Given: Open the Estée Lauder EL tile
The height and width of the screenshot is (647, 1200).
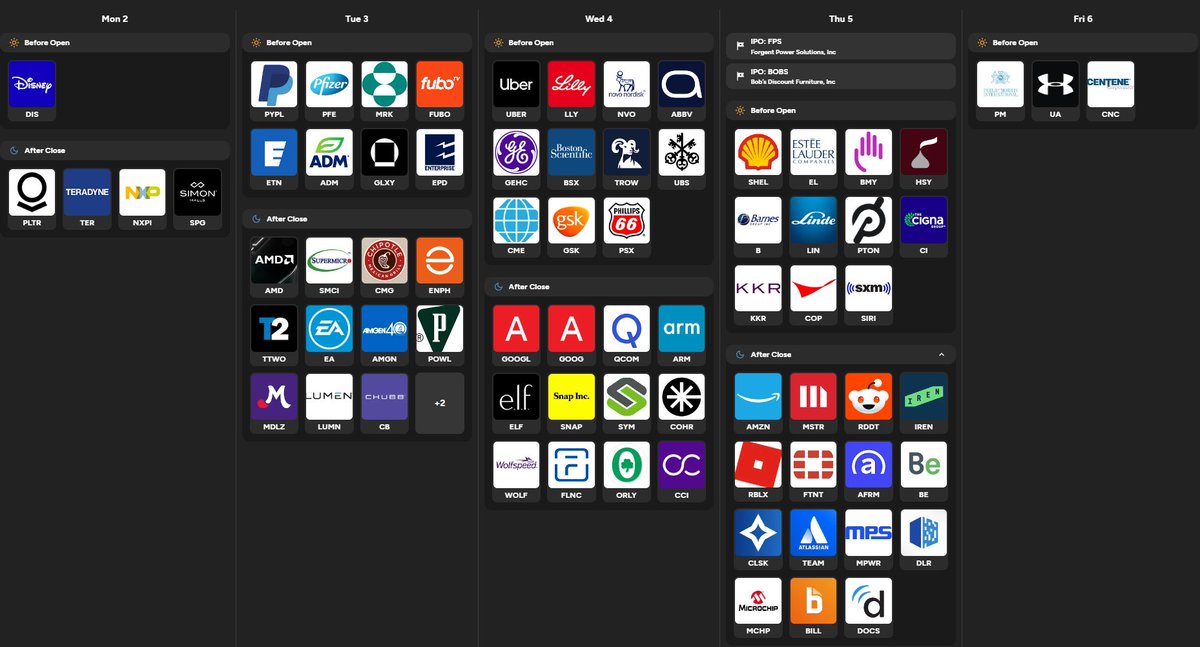Looking at the screenshot, I should tap(813, 158).
